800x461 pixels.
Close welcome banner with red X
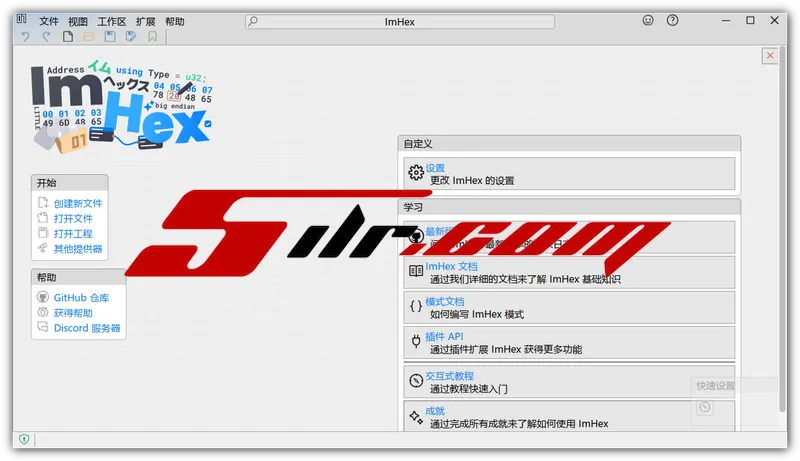point(770,56)
